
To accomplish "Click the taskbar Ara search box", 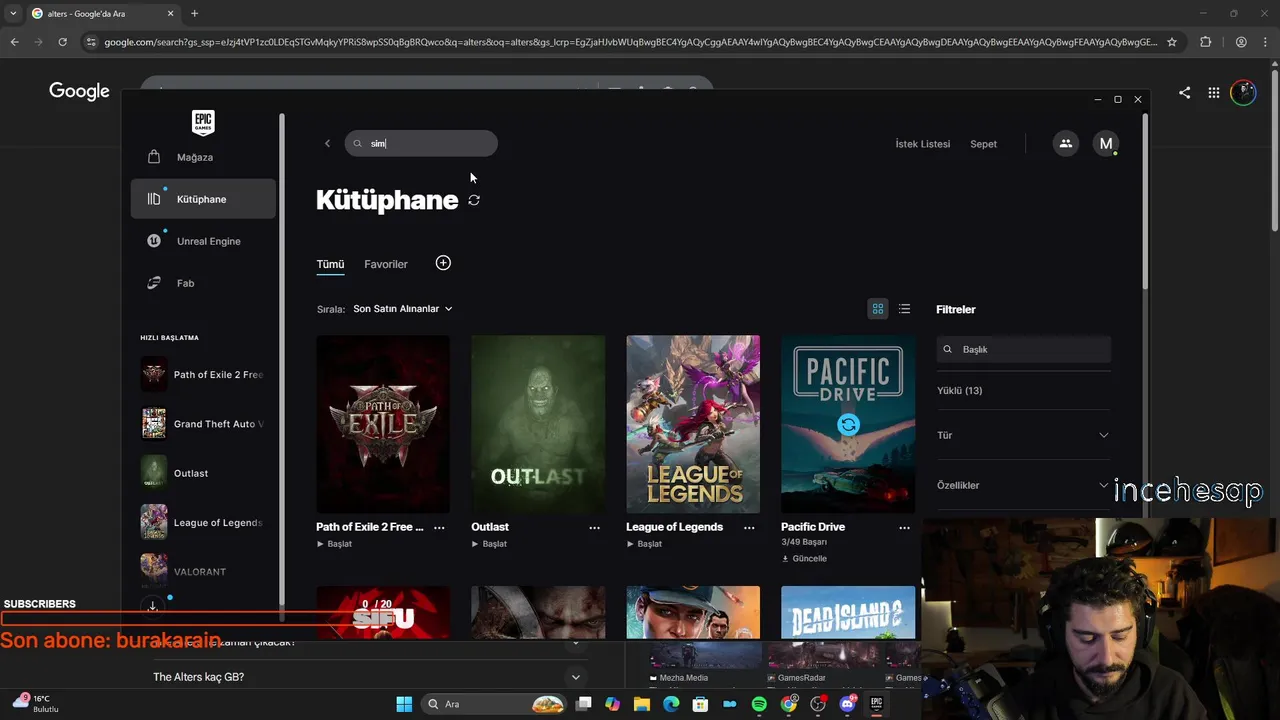I will click(x=495, y=704).
